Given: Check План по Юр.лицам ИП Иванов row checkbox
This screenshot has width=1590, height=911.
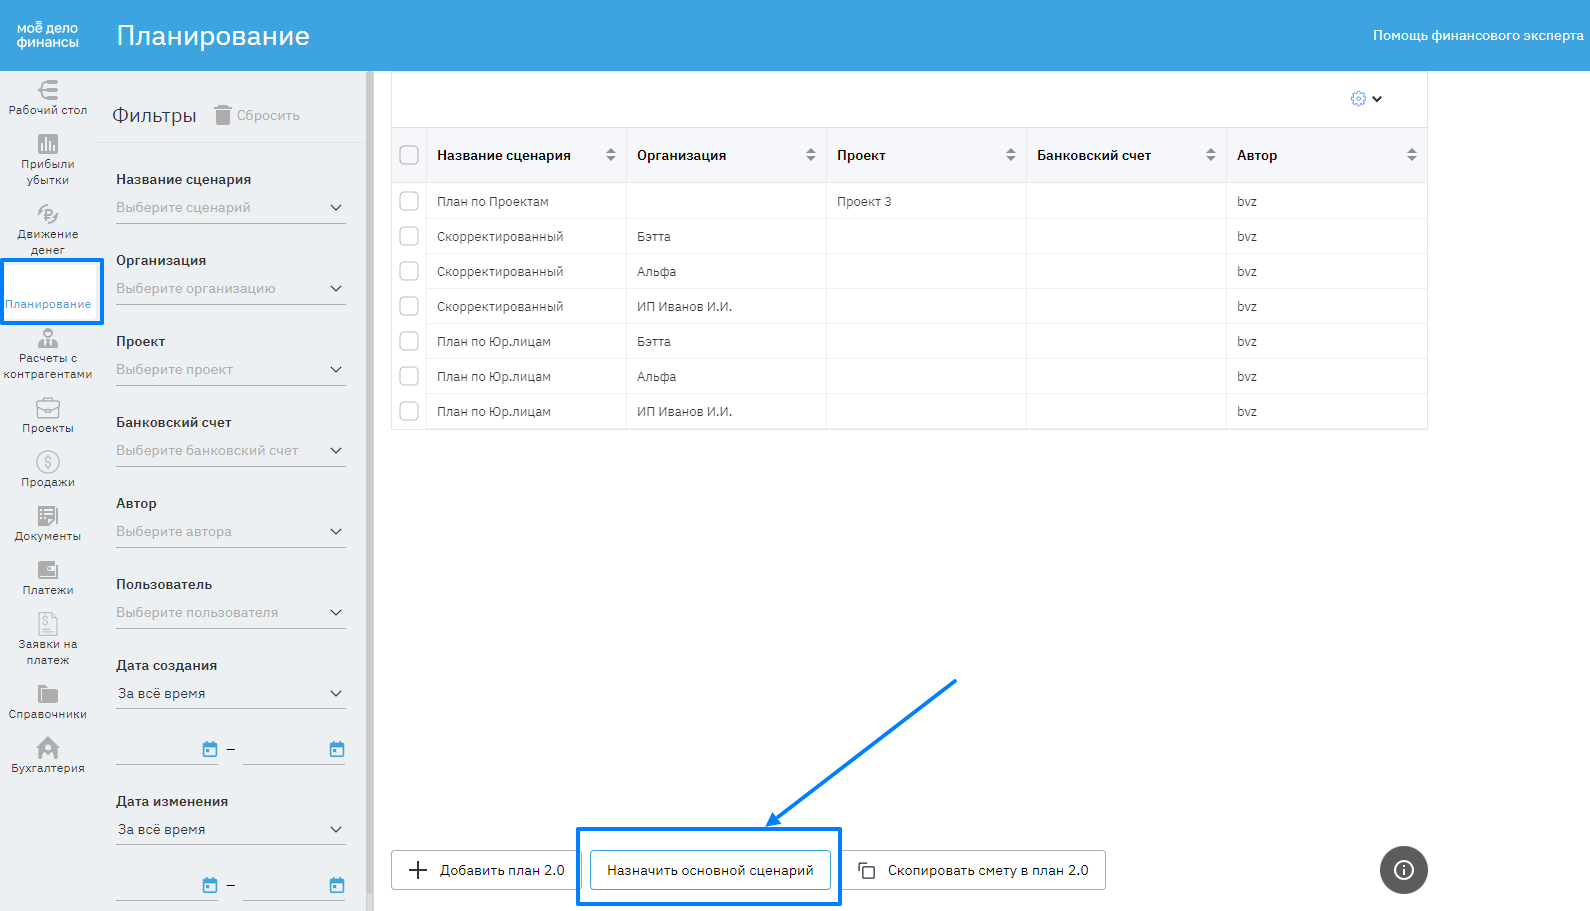Looking at the screenshot, I should 409,411.
